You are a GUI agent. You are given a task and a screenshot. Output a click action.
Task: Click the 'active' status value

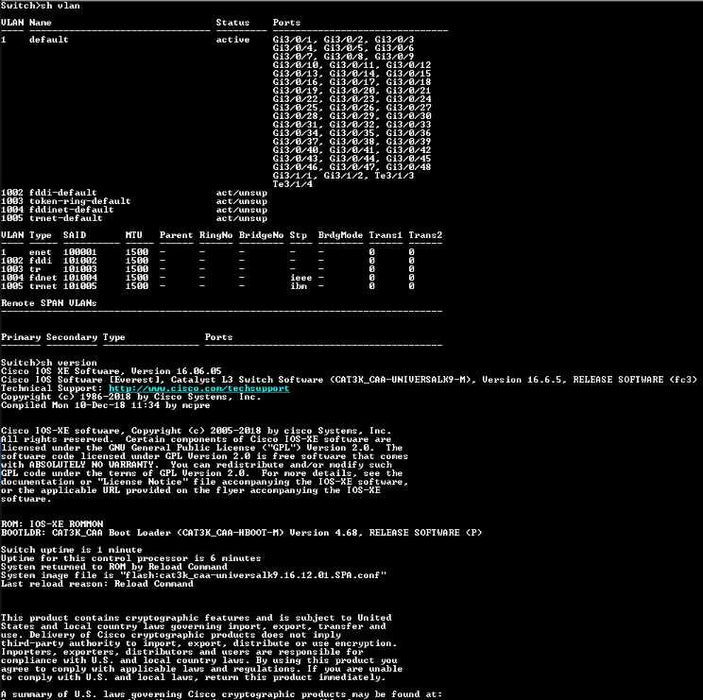233,39
